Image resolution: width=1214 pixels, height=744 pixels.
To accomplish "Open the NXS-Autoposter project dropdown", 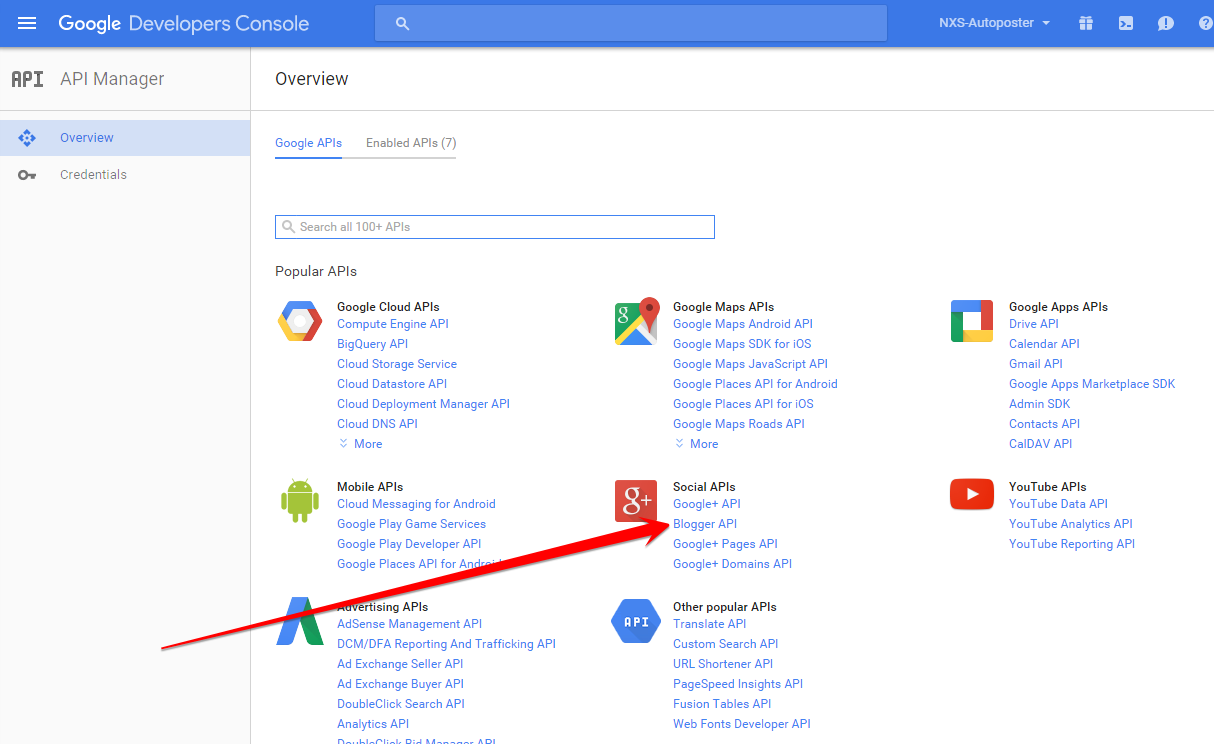I will pyautogui.click(x=994, y=23).
